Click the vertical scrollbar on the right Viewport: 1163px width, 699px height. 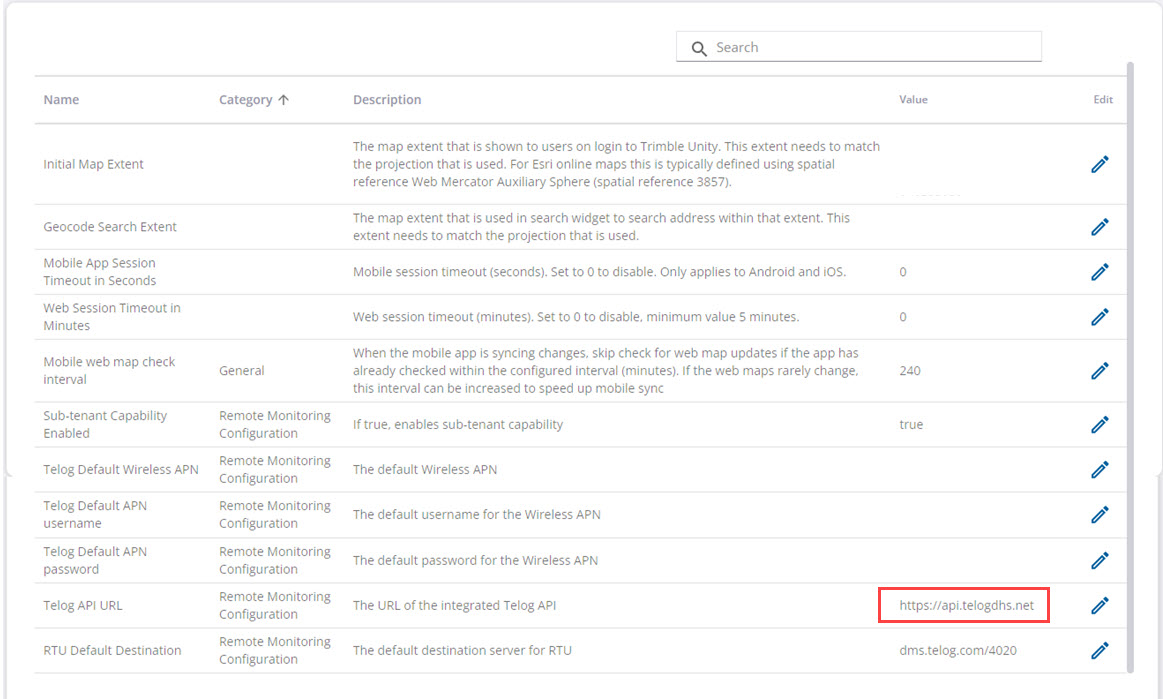tap(1130, 360)
